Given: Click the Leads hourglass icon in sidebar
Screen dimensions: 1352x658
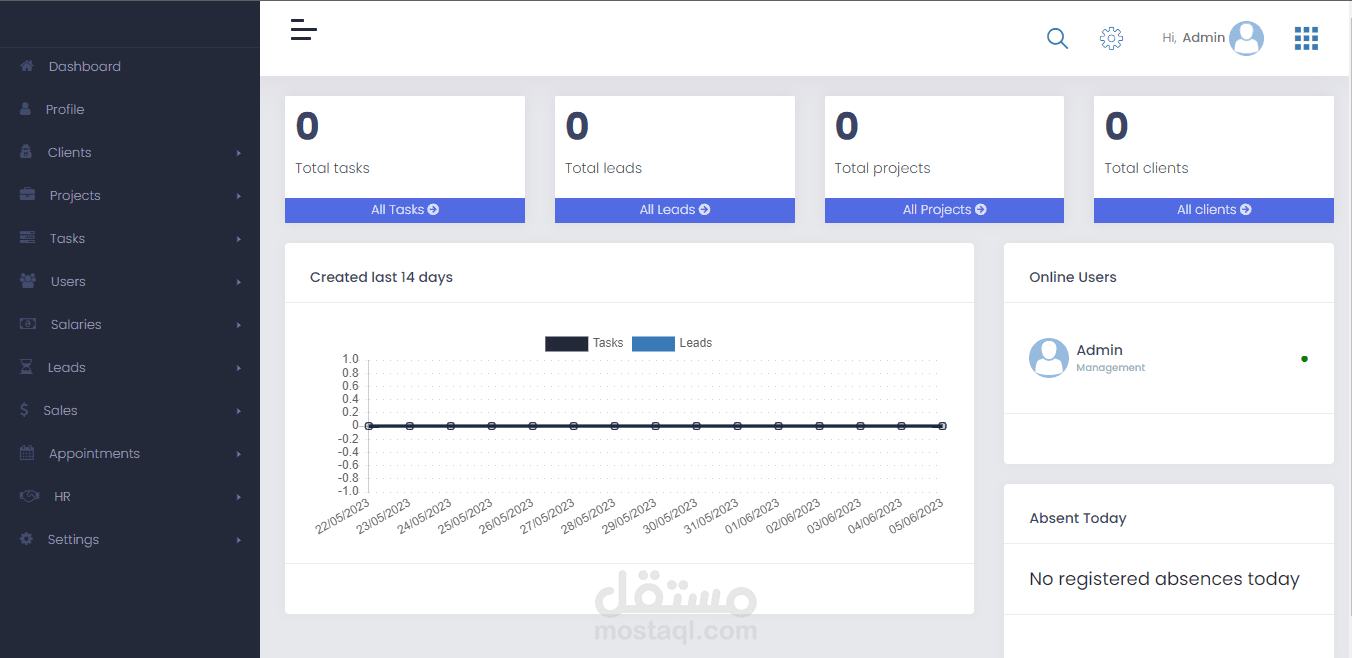Looking at the screenshot, I should point(26,367).
